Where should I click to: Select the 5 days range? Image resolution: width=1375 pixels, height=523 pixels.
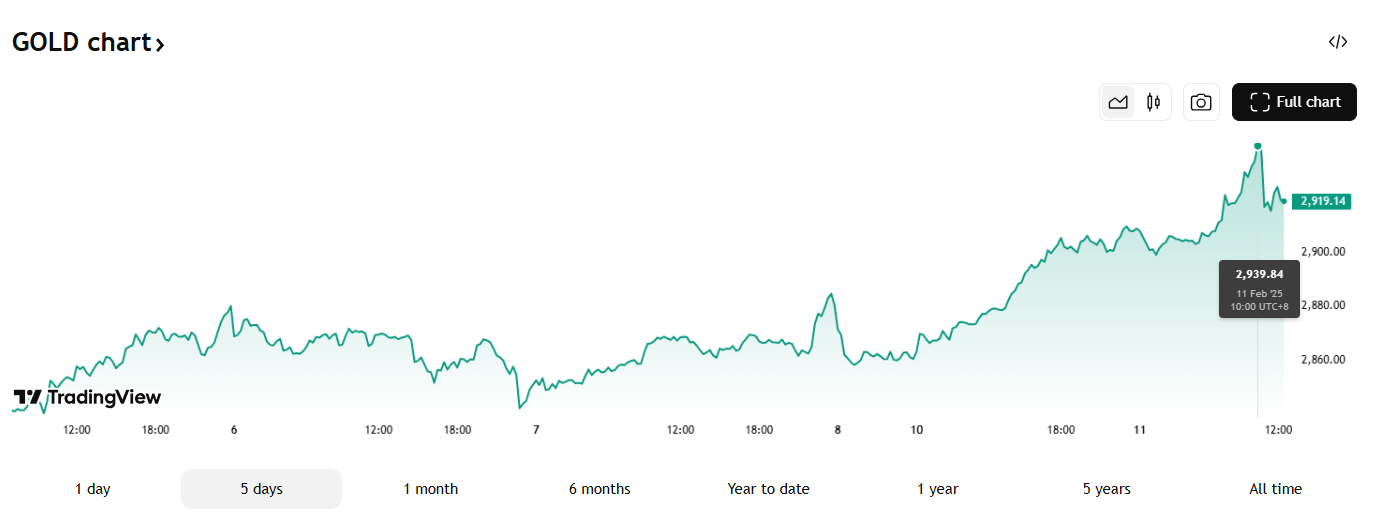[261, 489]
